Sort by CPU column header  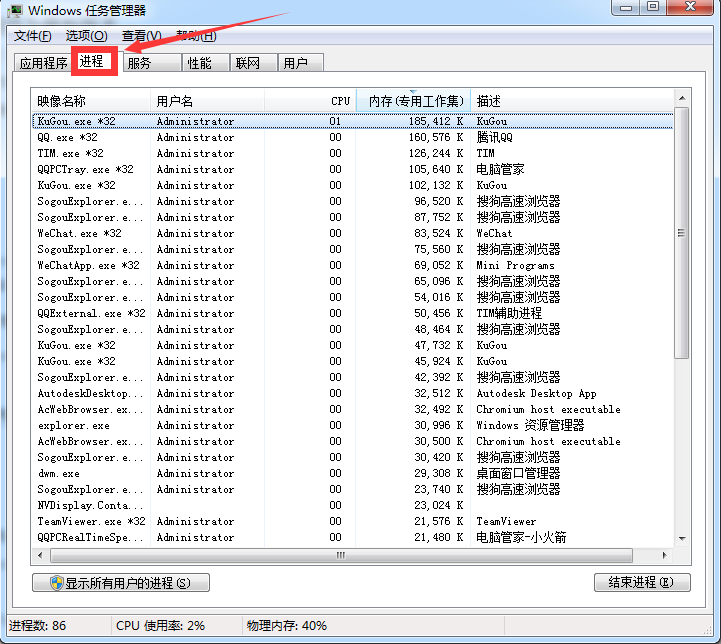(310, 101)
